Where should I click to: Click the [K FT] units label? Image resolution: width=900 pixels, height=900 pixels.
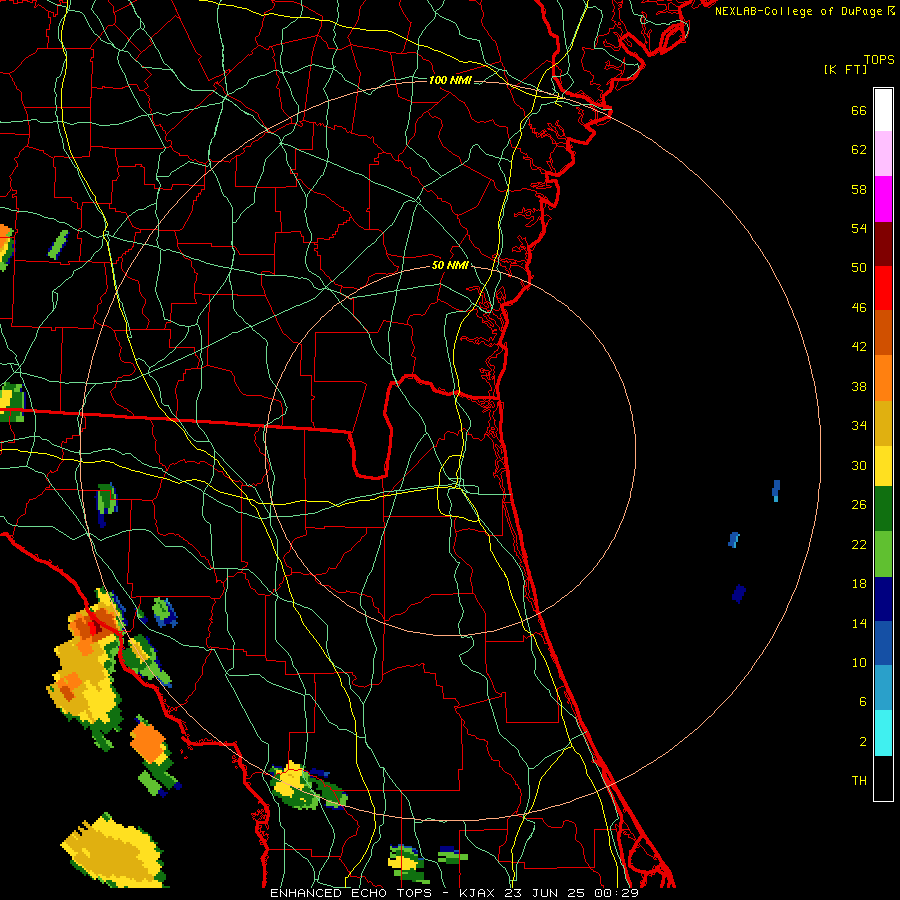coord(845,69)
